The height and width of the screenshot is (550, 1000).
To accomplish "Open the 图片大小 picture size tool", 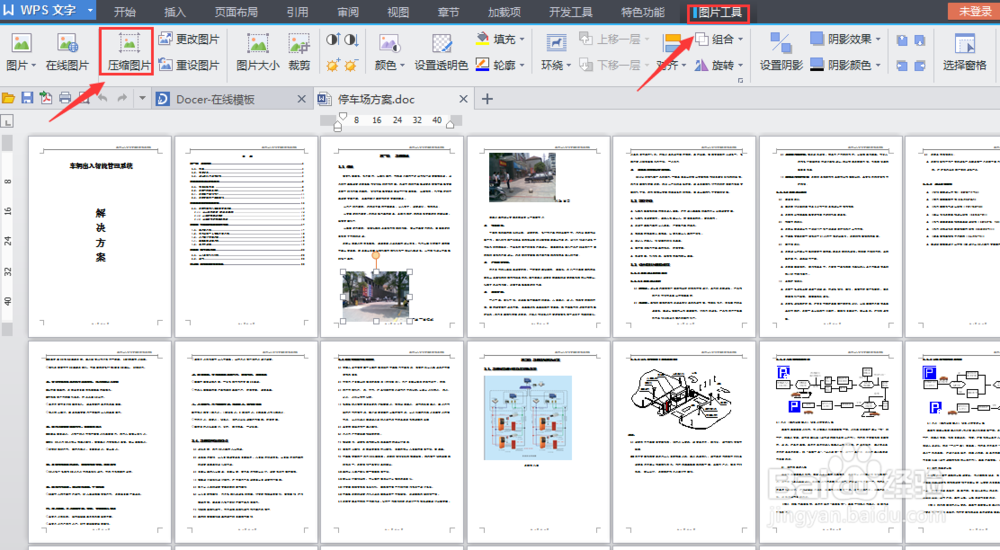I will pos(258,52).
